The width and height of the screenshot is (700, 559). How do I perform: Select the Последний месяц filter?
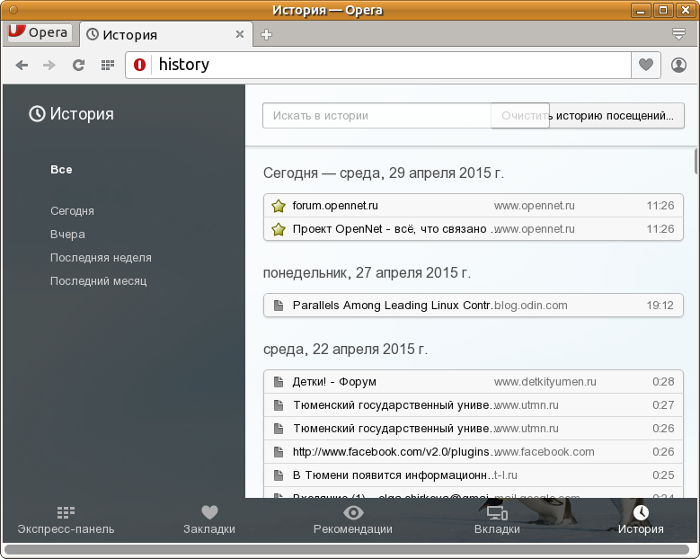(x=98, y=281)
